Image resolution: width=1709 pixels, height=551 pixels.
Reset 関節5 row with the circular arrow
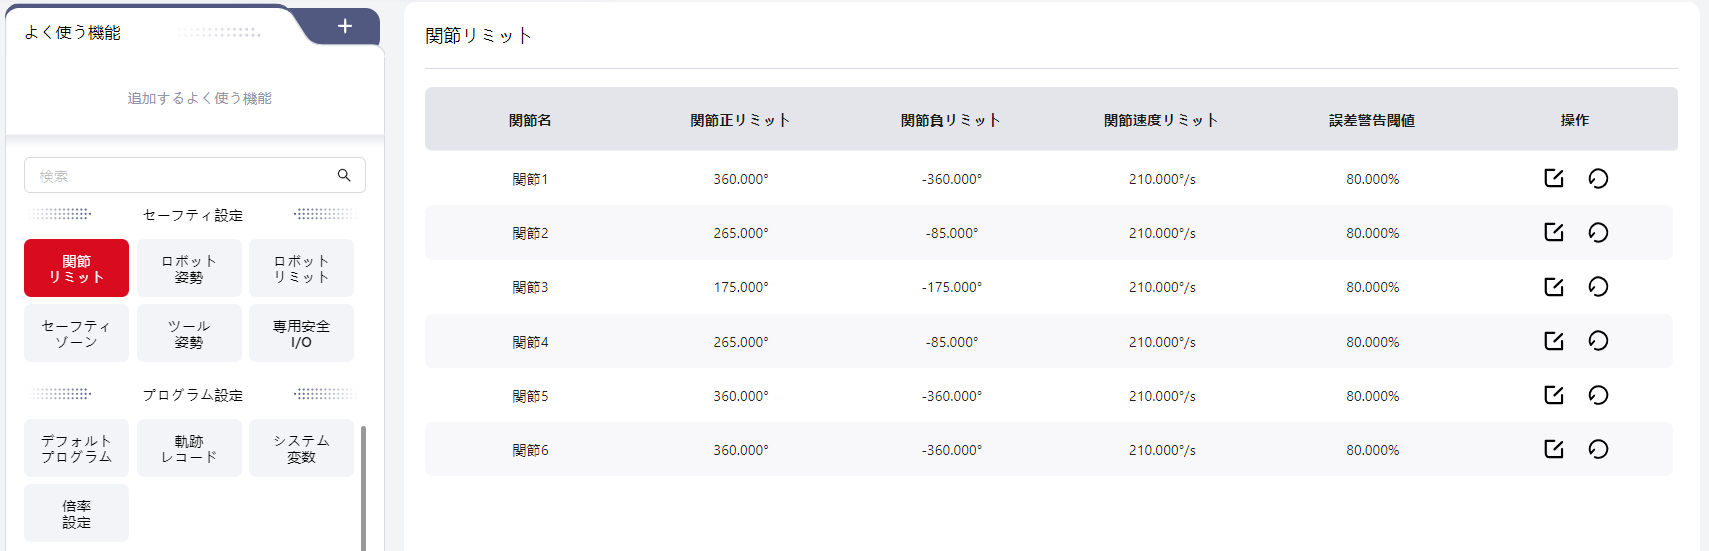(1598, 395)
